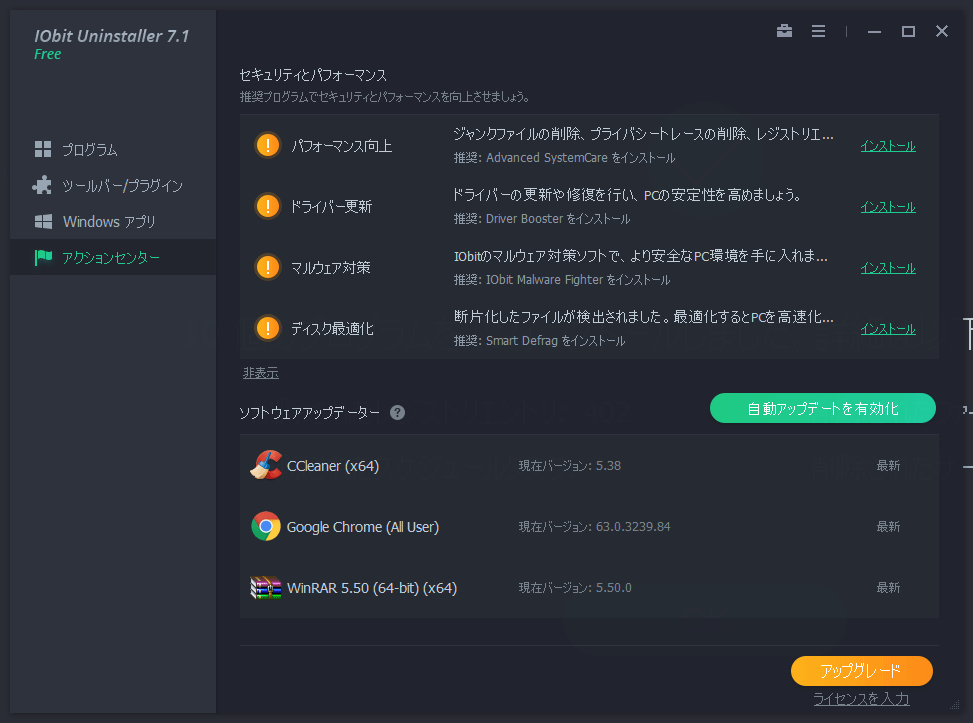The width and height of the screenshot is (973, 723).
Task: Click the Chrome version 63.0.3239.84 text
Action: pyautogui.click(x=594, y=526)
